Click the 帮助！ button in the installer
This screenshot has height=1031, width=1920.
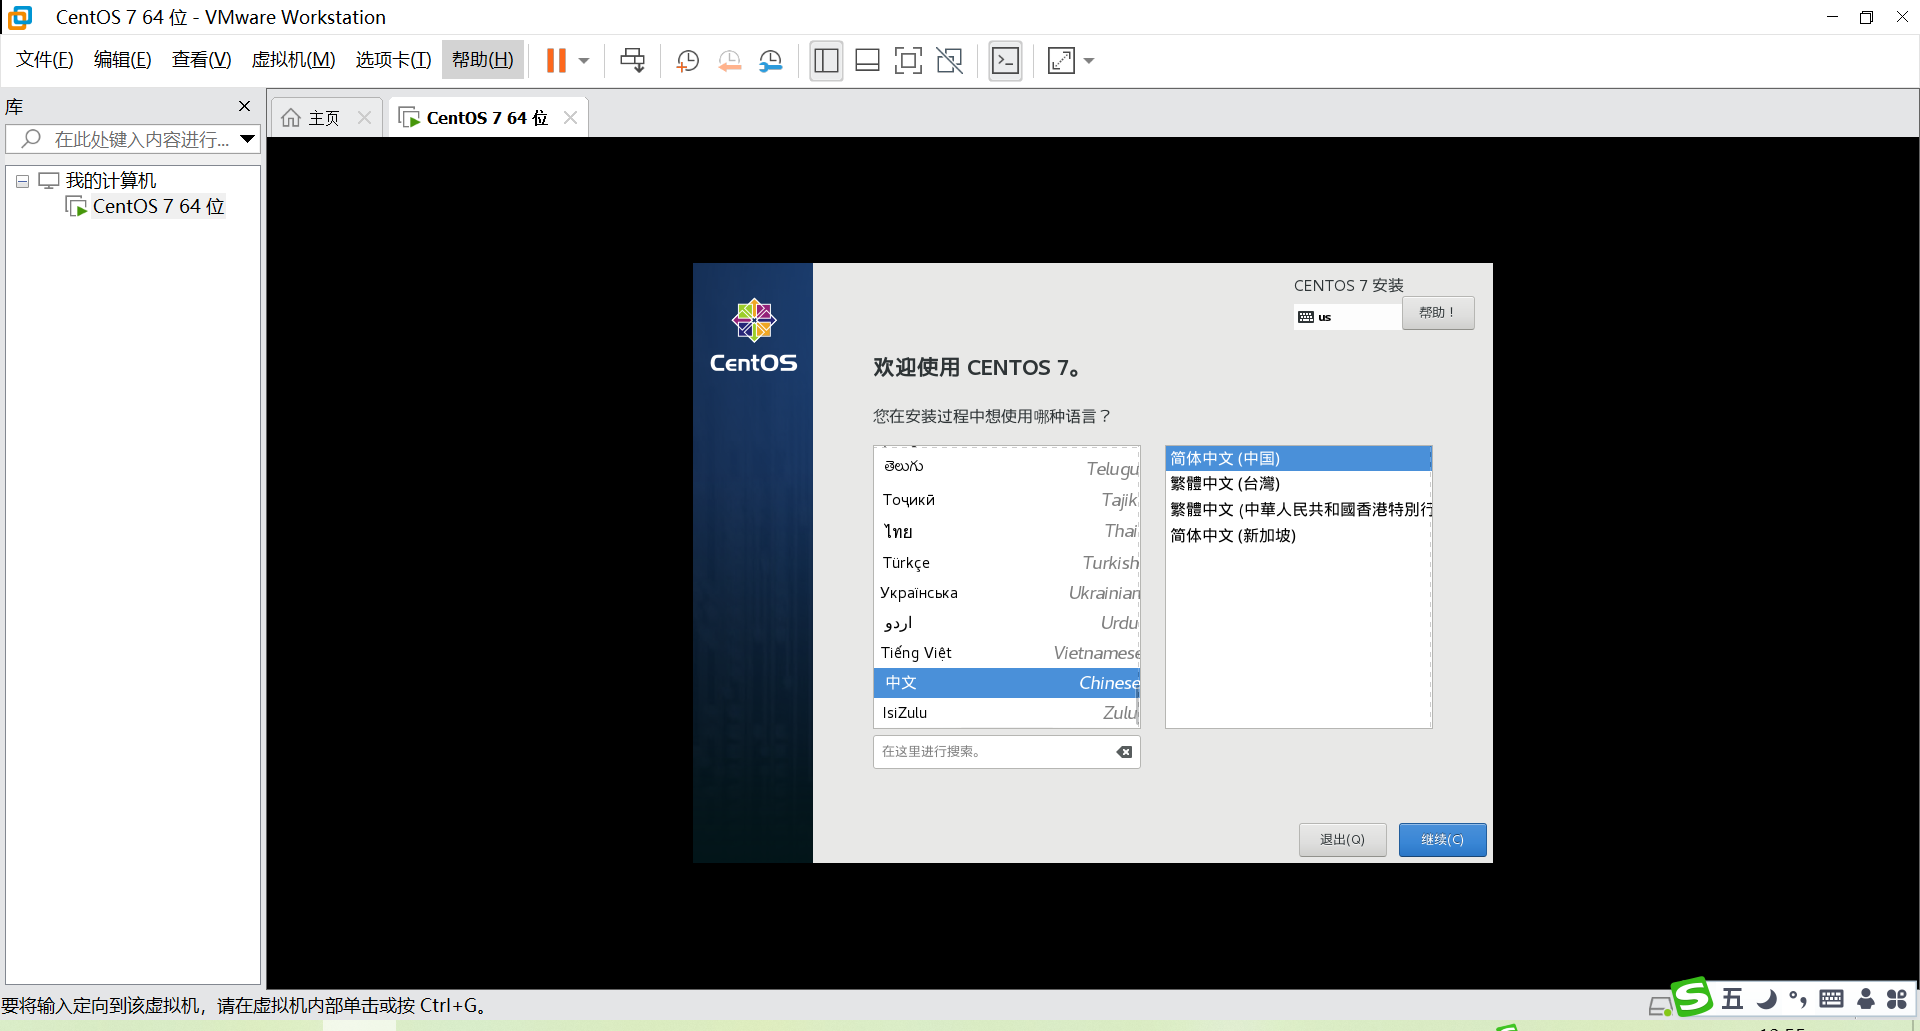click(1437, 313)
